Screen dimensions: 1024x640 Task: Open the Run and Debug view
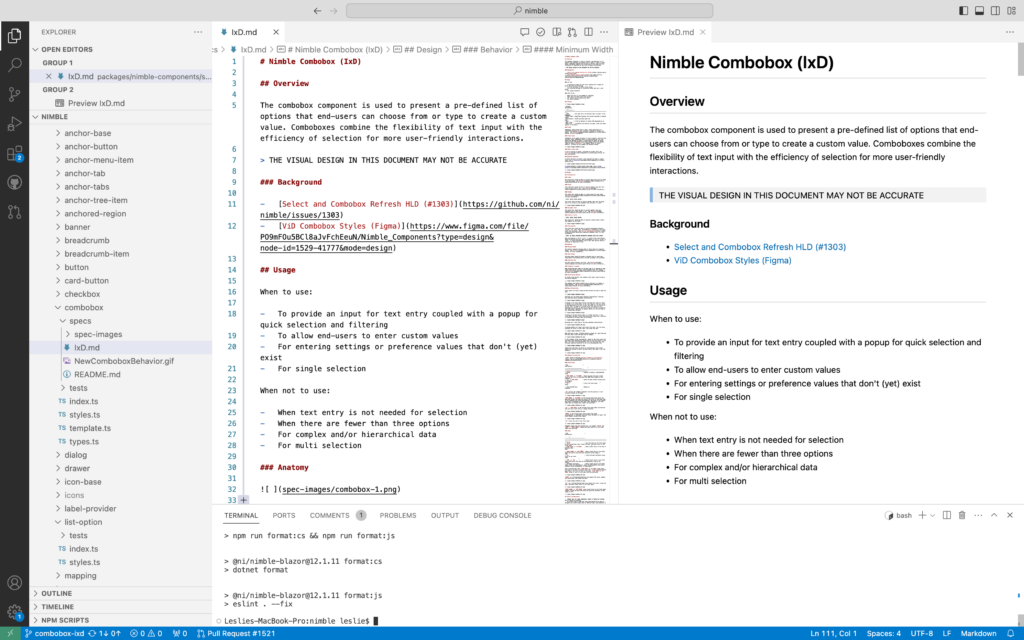14,123
